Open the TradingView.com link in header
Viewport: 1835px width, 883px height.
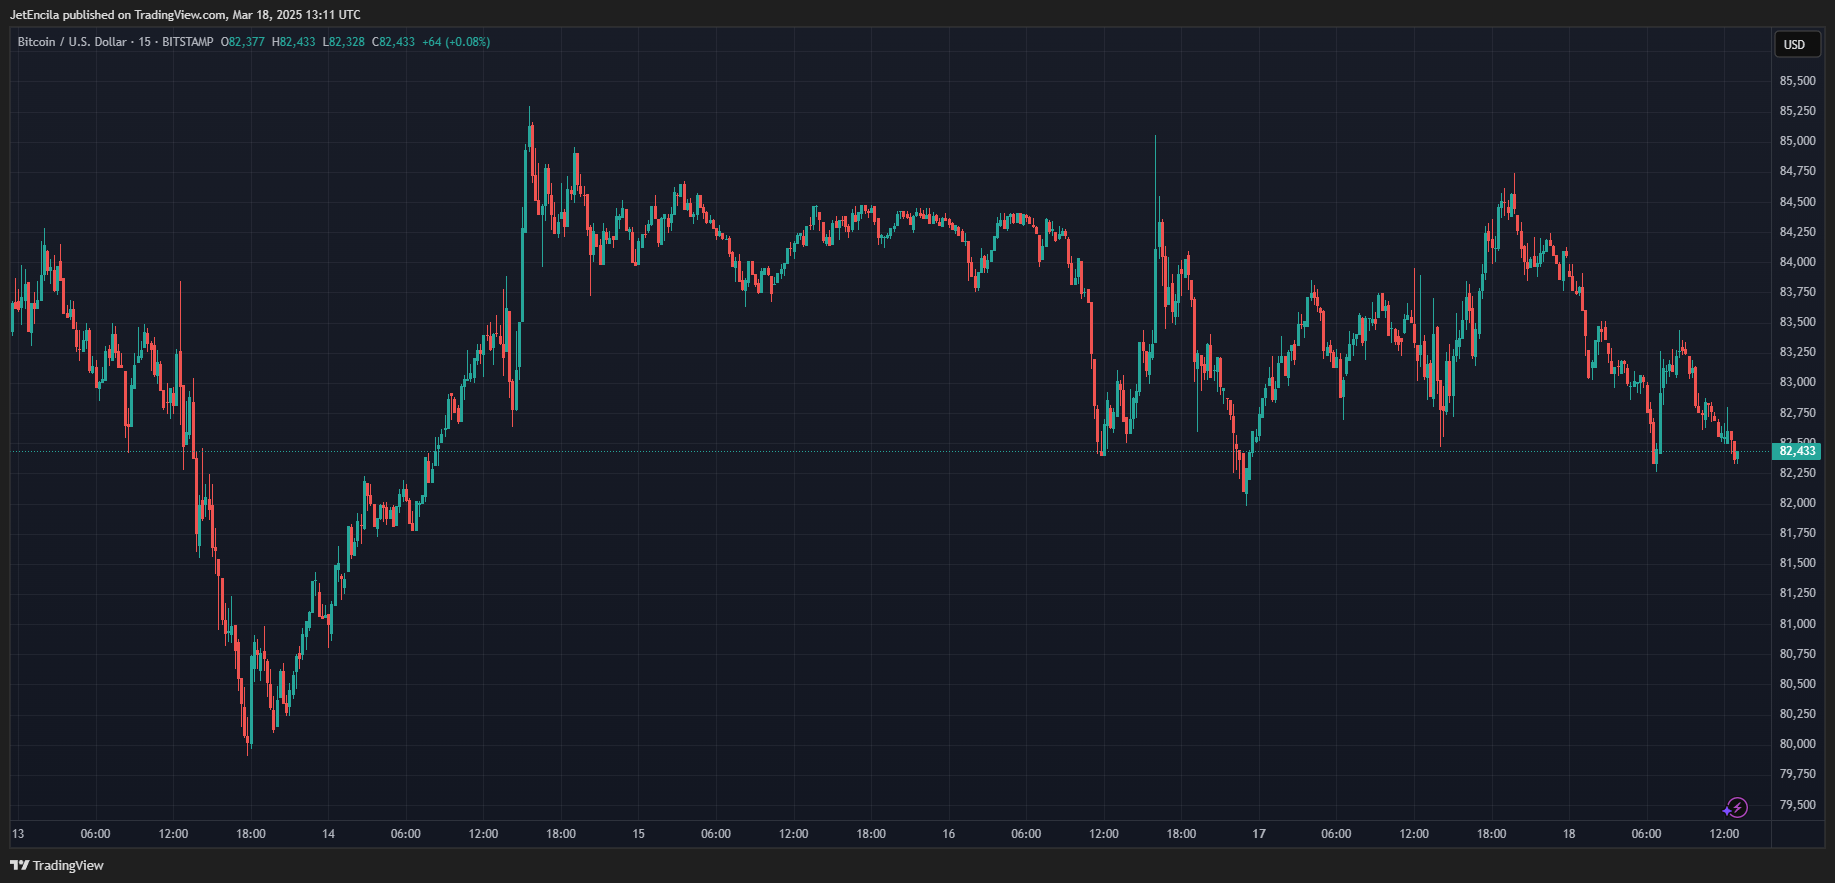point(180,15)
